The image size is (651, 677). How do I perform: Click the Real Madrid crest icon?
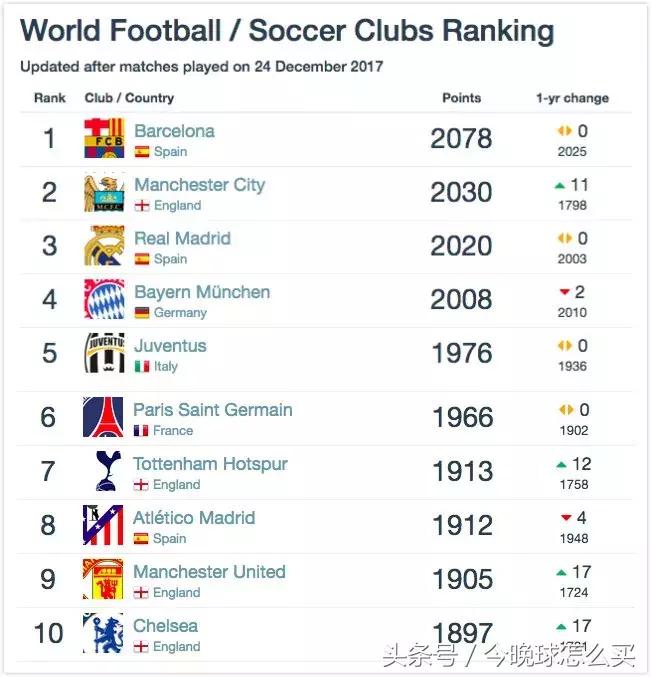coord(104,247)
